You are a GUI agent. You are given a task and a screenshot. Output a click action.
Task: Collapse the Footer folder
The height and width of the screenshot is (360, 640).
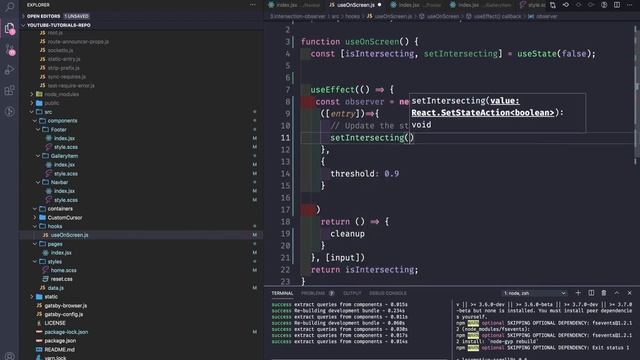tap(38, 129)
